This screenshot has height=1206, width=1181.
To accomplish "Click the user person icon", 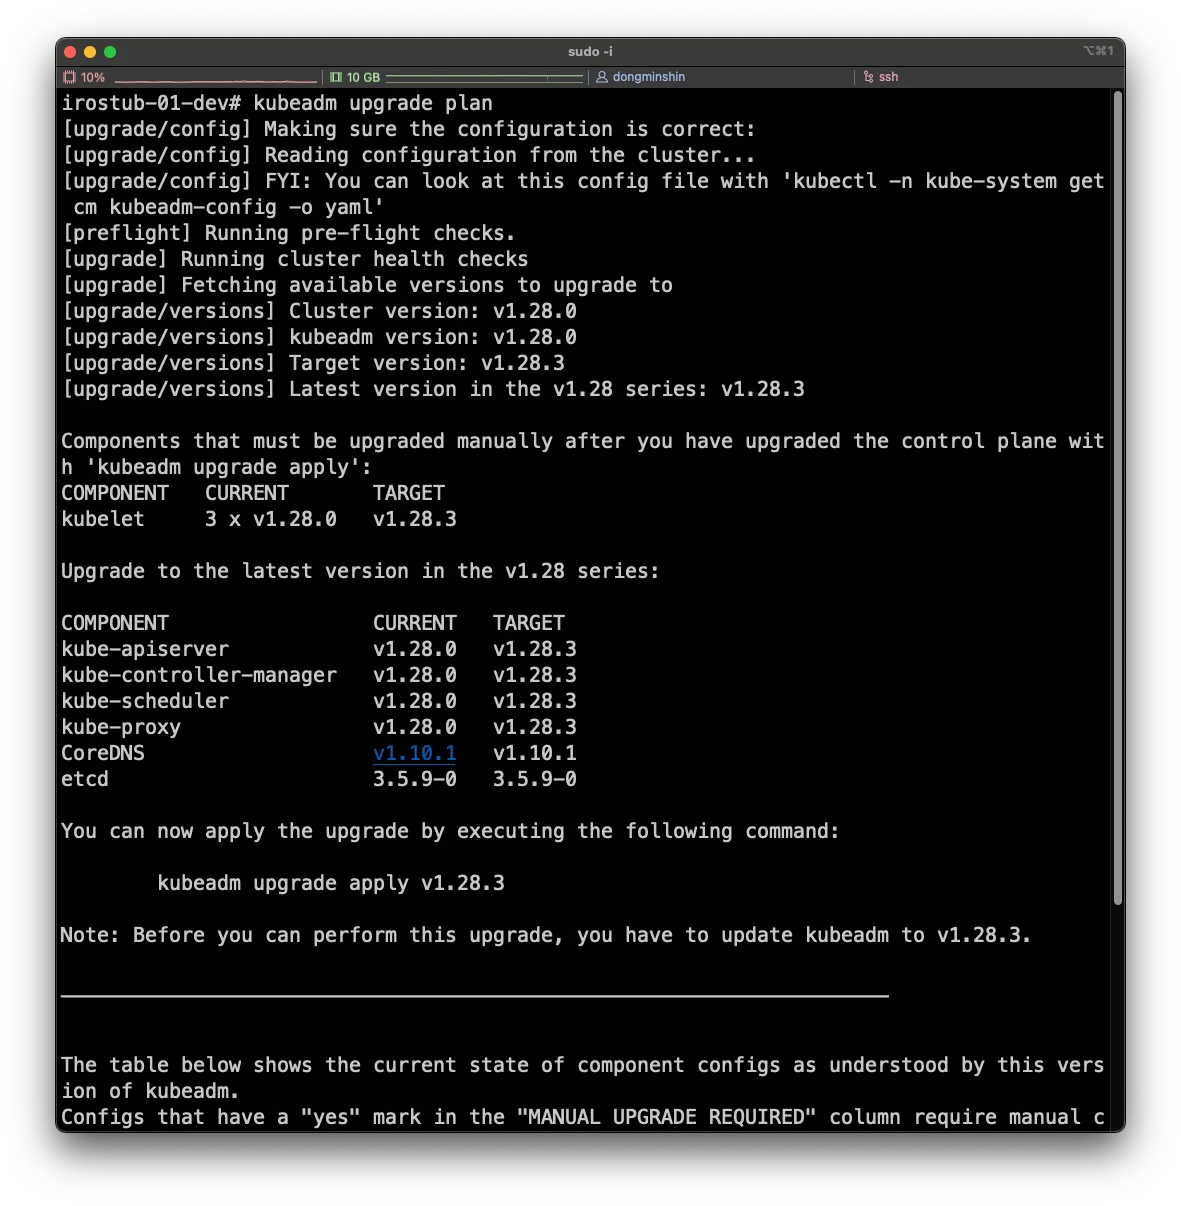I will point(602,77).
